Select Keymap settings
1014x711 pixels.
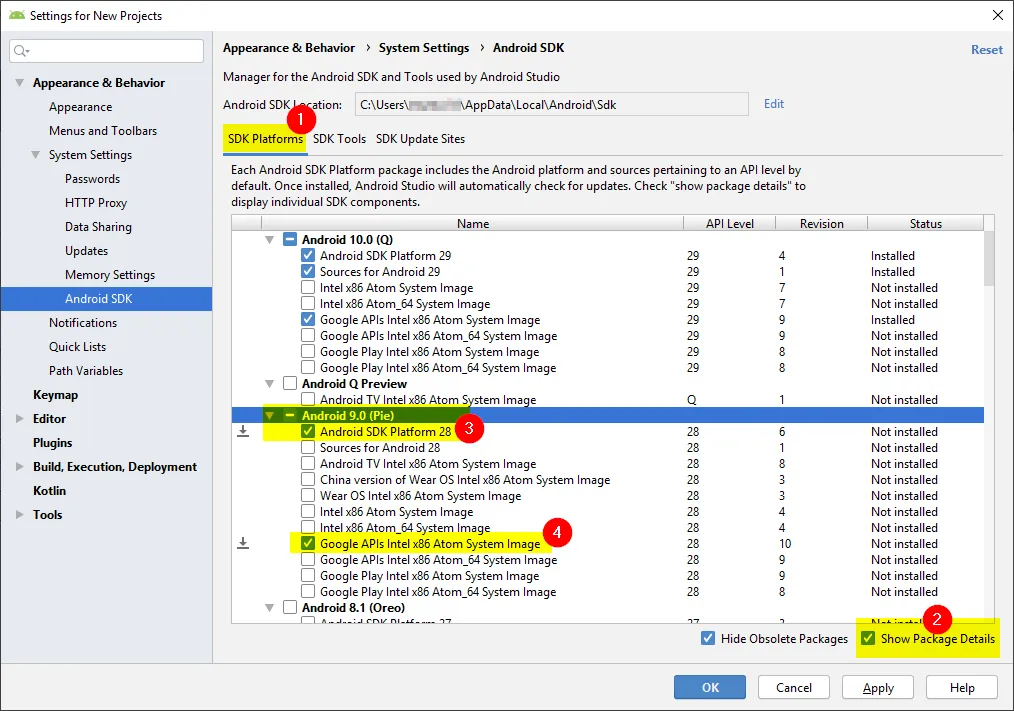[x=56, y=395]
